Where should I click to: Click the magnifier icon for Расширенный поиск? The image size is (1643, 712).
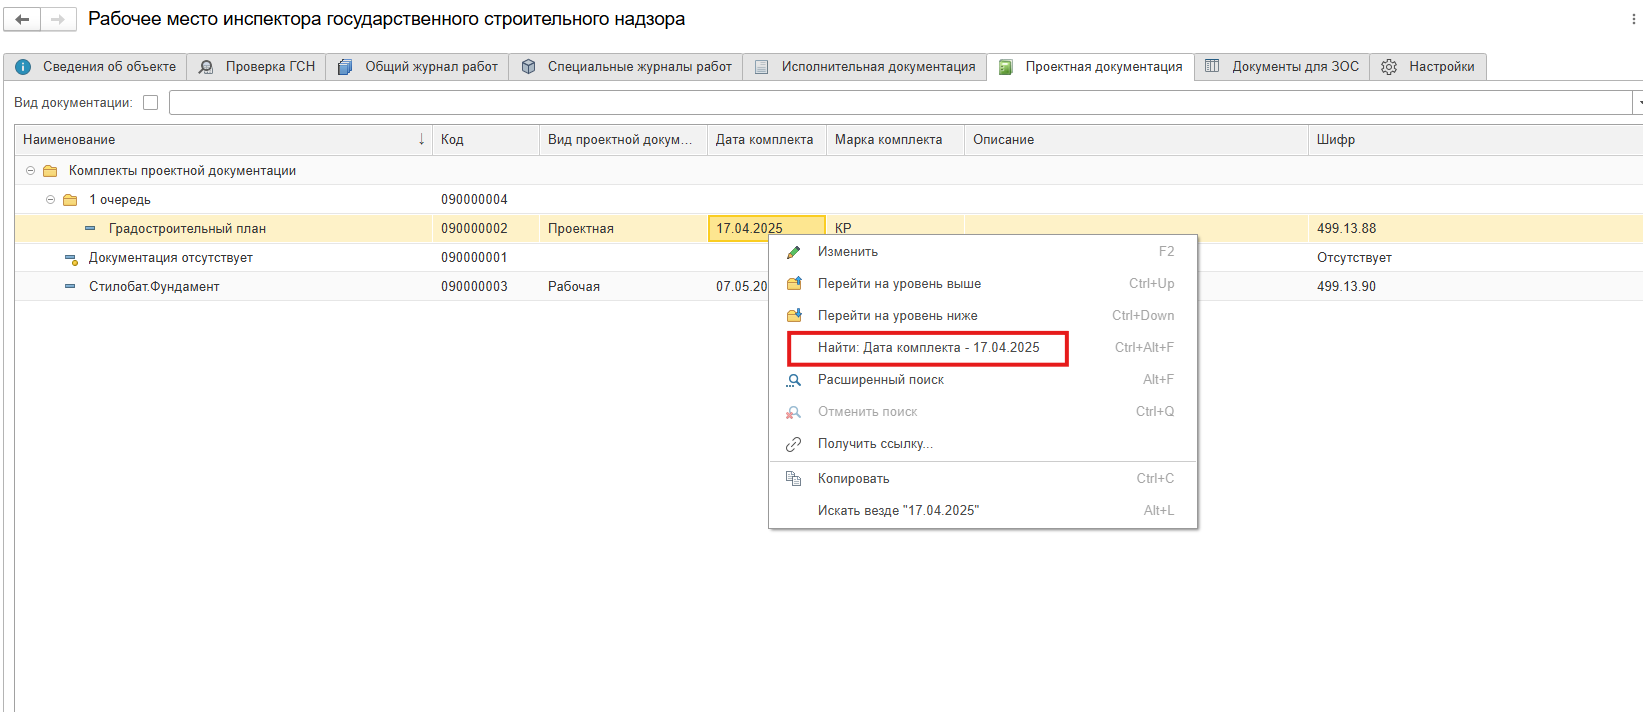pos(794,380)
